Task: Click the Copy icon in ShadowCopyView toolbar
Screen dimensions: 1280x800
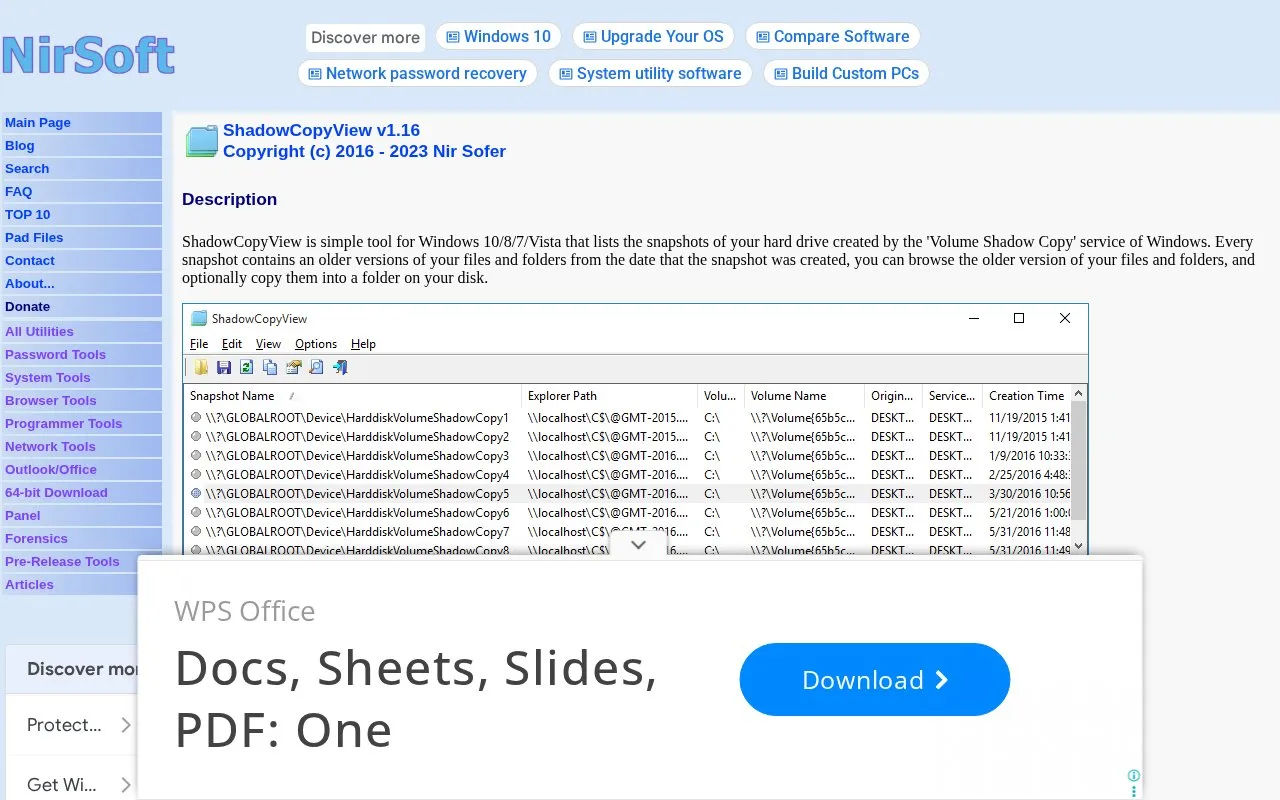Action: click(x=270, y=368)
